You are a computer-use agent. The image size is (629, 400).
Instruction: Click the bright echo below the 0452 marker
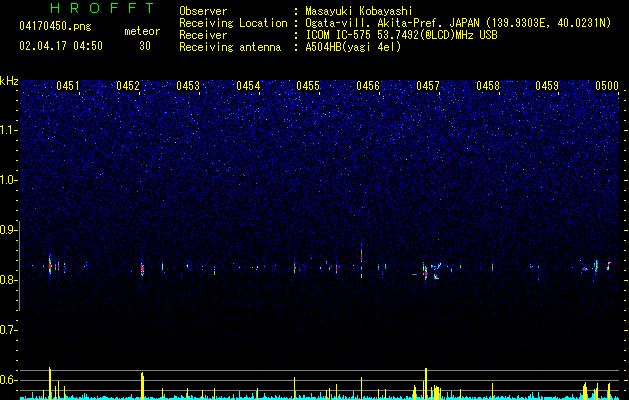click(x=142, y=269)
